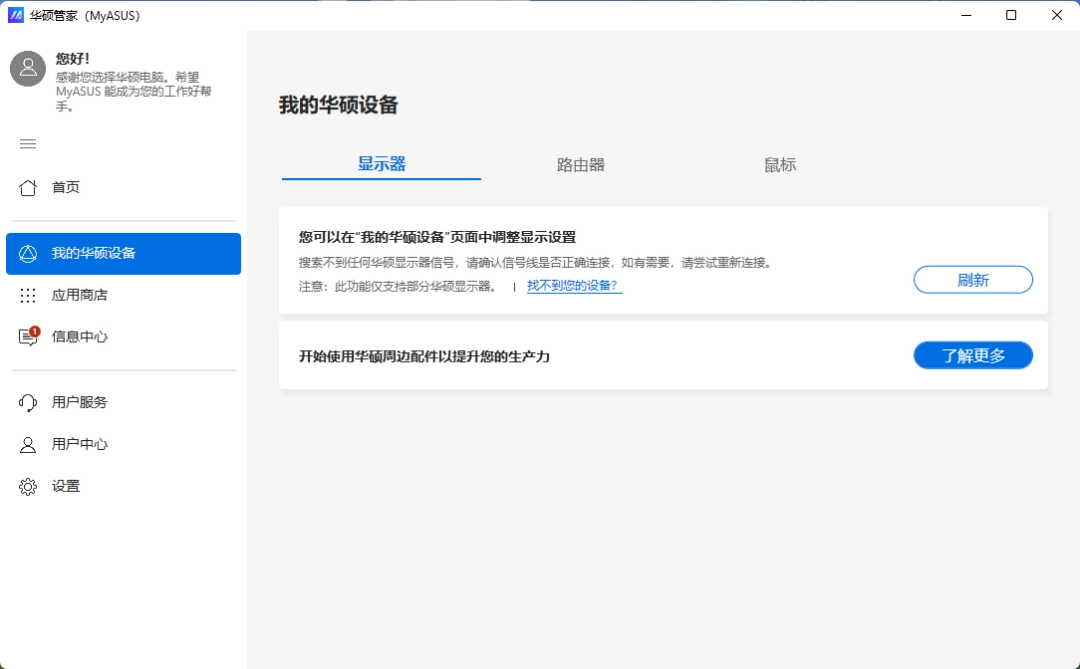
Task: Open the 找不到您的设备? link
Action: click(573, 284)
